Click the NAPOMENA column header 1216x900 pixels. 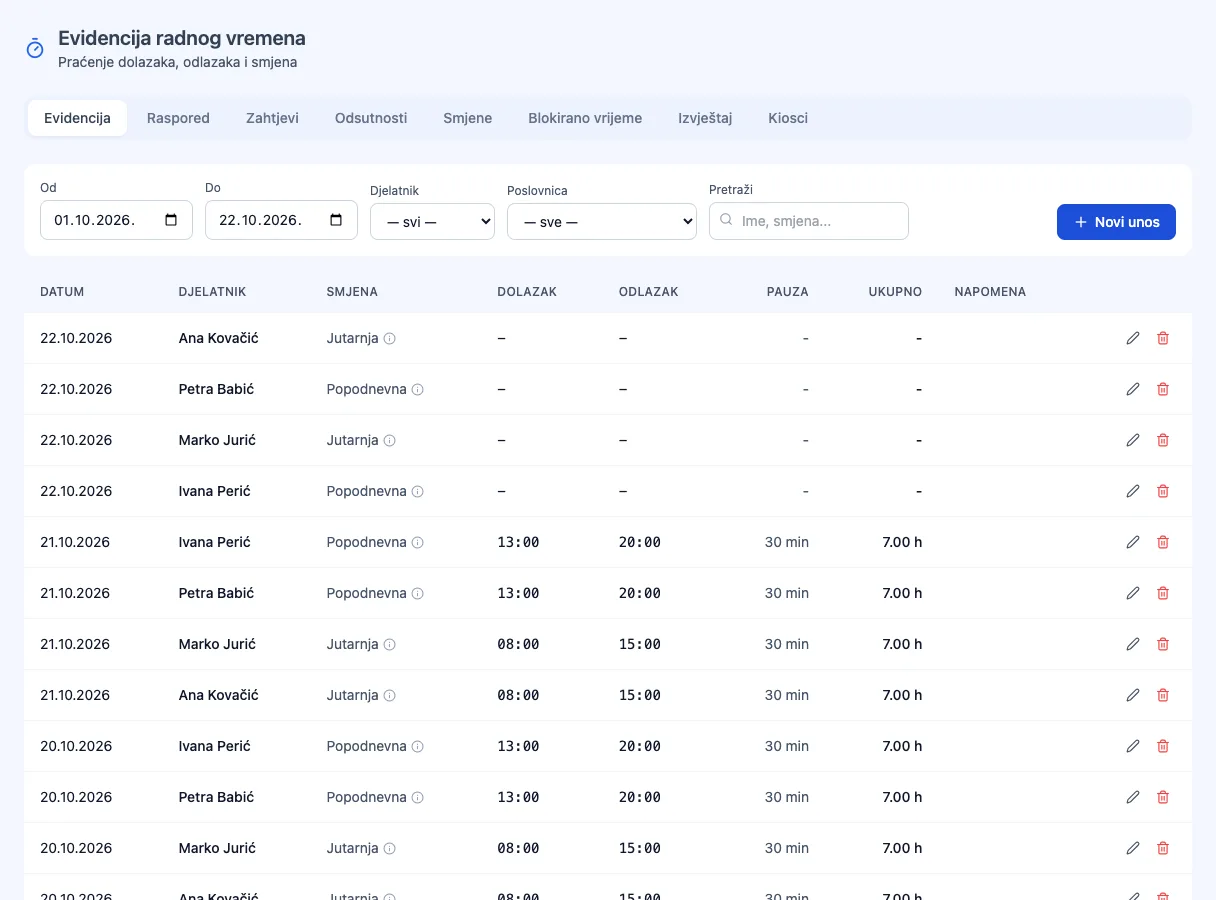click(x=990, y=292)
